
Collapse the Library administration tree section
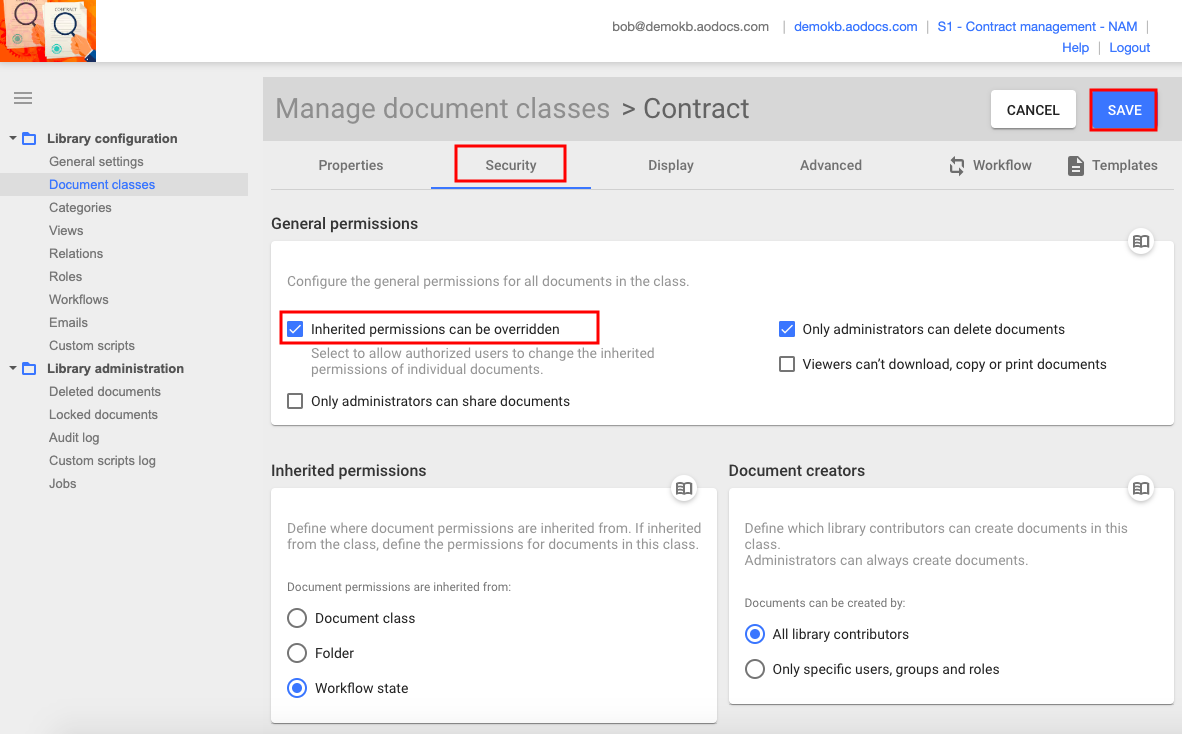pos(13,368)
